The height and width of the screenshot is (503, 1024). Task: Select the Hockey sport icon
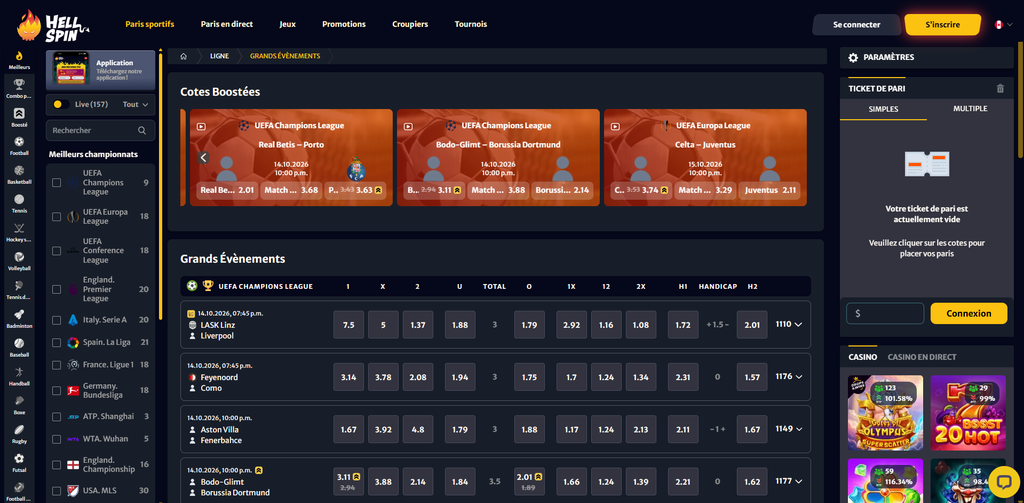(x=19, y=227)
